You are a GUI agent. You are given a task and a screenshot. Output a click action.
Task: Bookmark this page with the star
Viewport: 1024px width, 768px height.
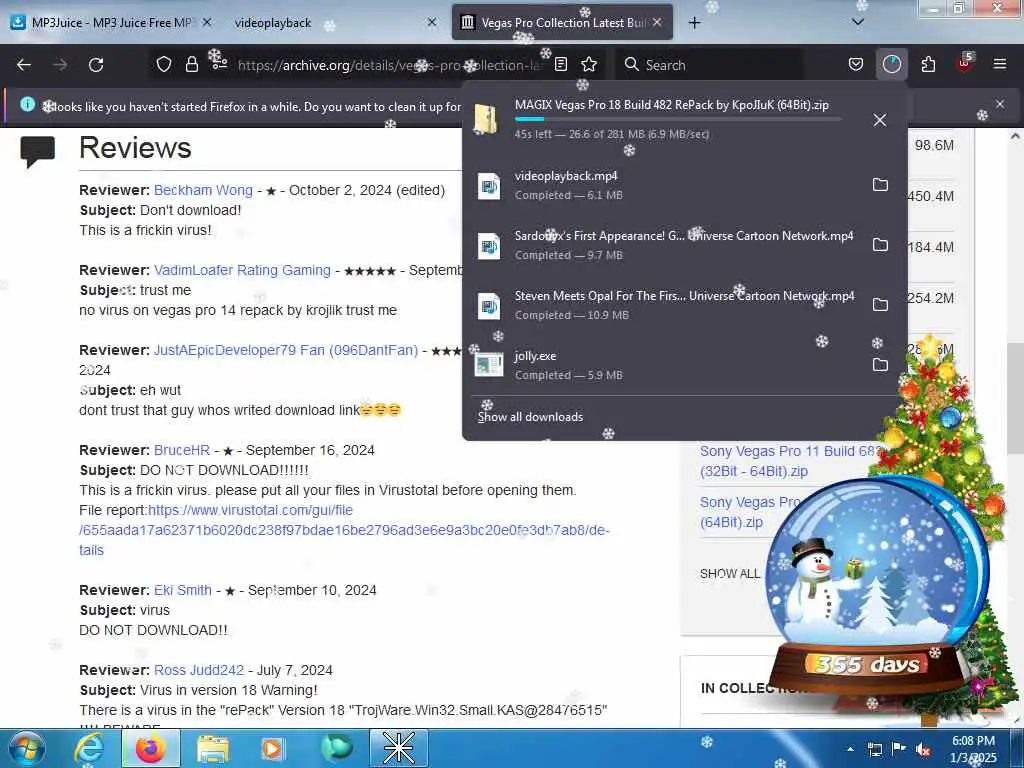tap(589, 64)
